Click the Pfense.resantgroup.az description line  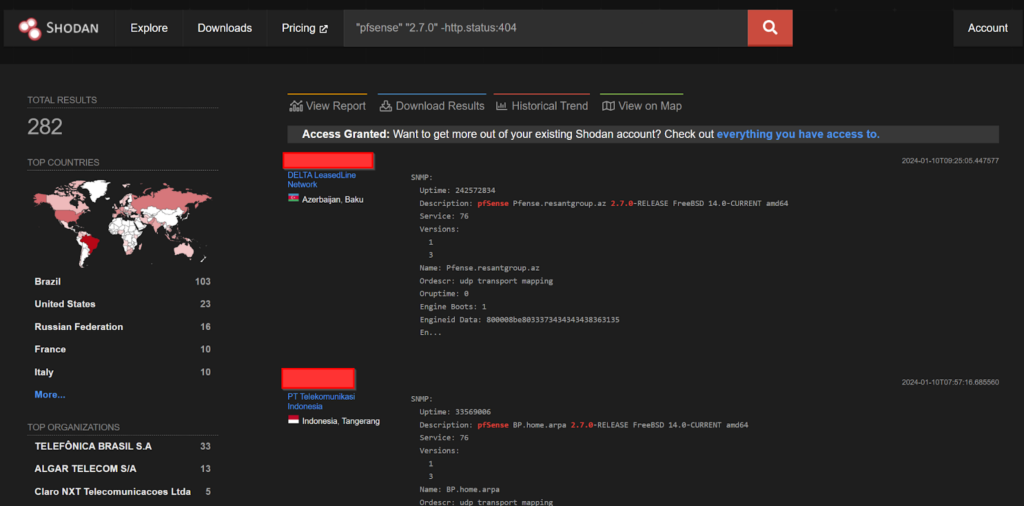pos(603,203)
